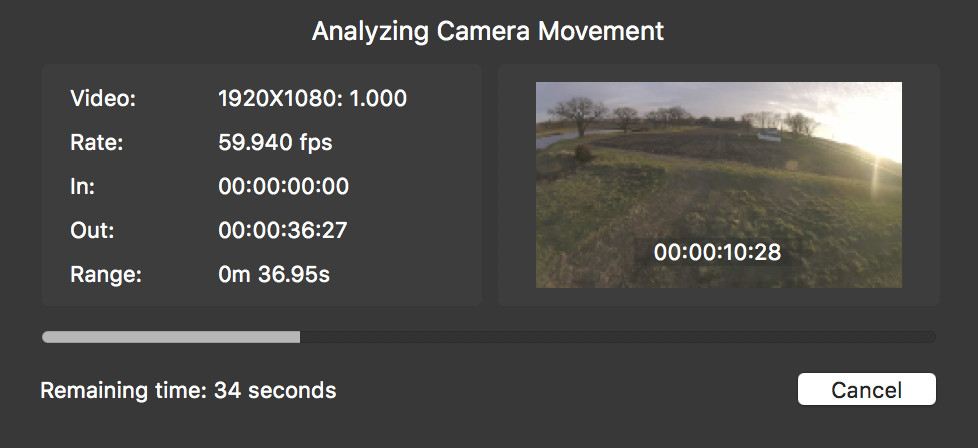Click the filled portion of the progress bar
The image size is (978, 448).
pos(170,337)
